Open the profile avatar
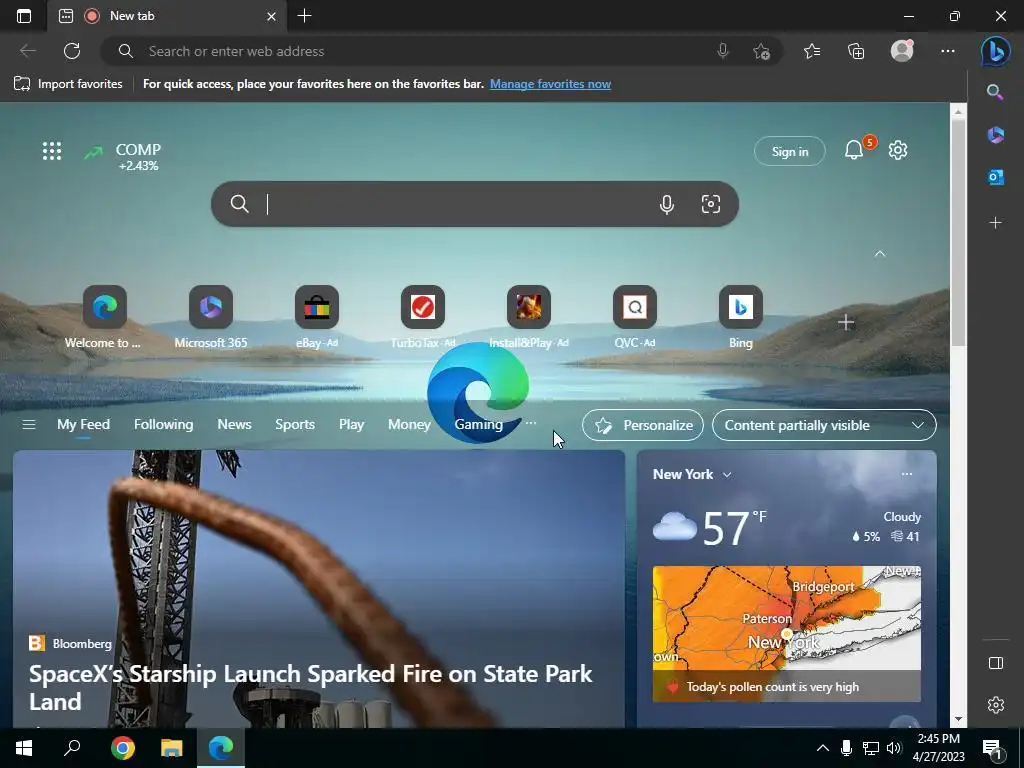 click(x=902, y=51)
